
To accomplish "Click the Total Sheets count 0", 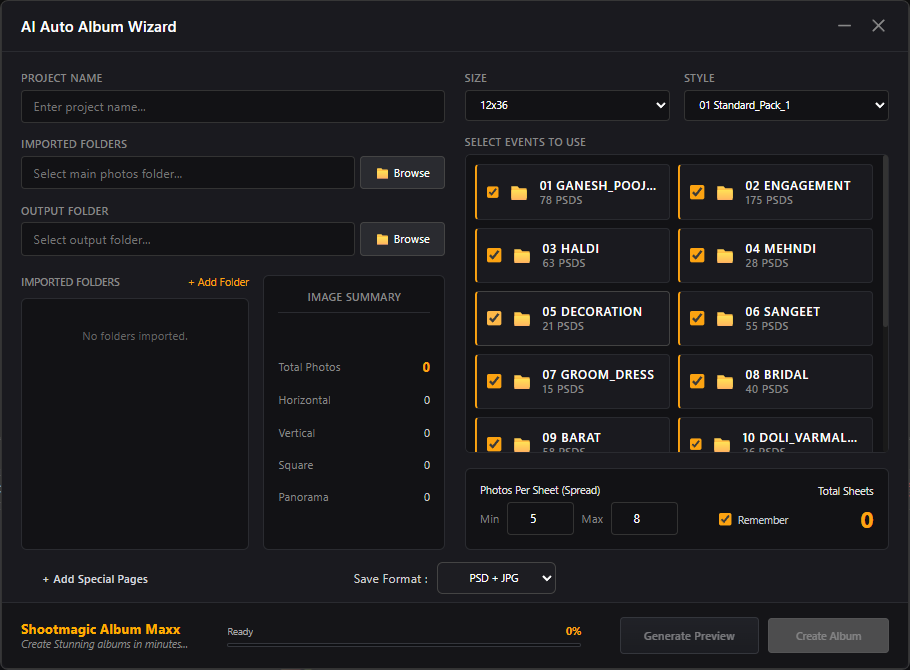I will [x=866, y=520].
